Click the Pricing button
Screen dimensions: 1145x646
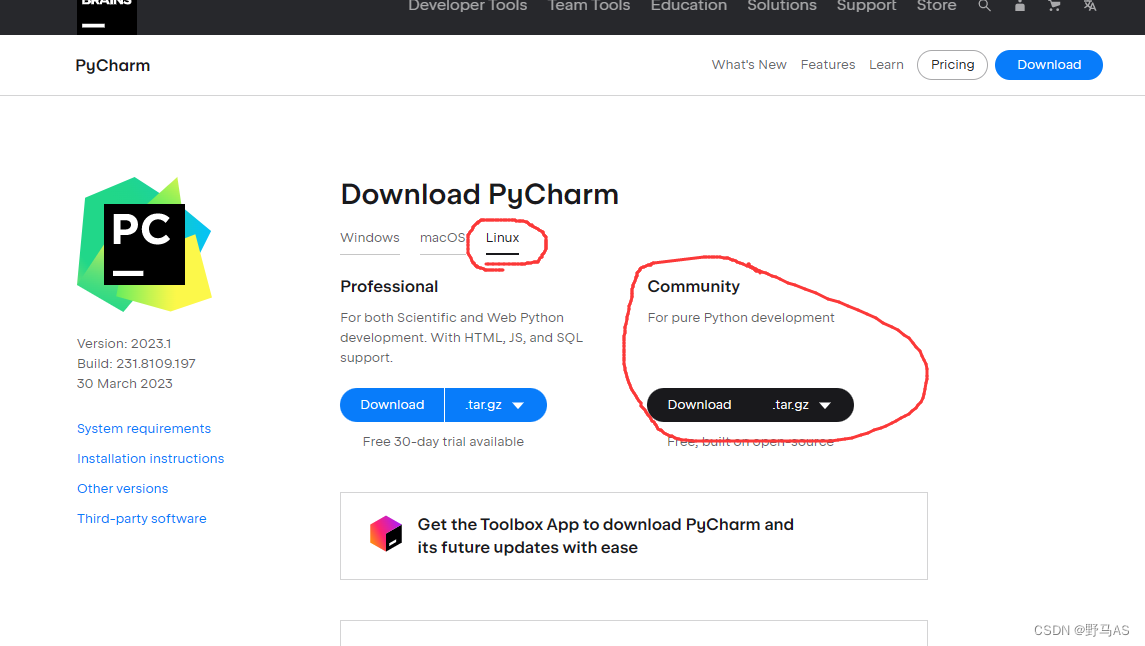pyautogui.click(x=951, y=64)
